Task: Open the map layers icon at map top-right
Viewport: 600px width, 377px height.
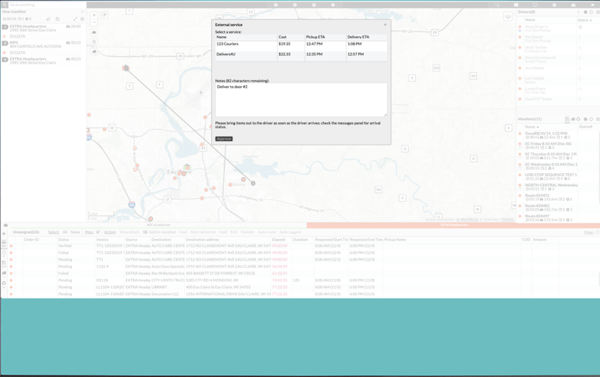Action: tap(508, 16)
